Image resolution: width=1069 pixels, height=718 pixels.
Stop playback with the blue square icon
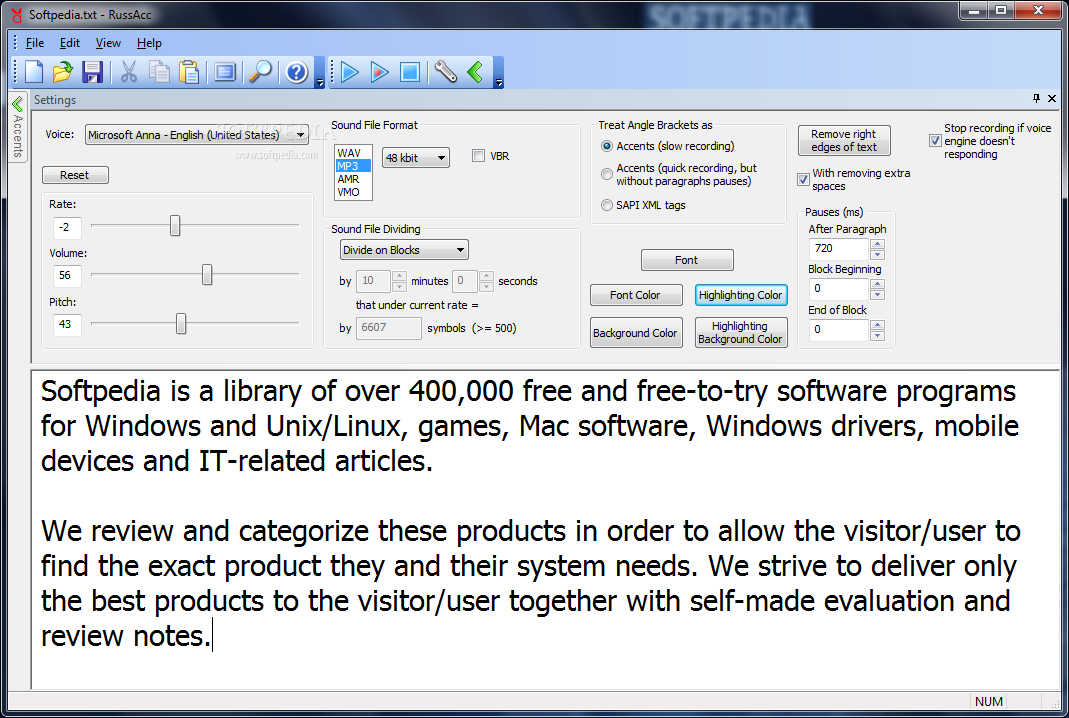tap(410, 72)
